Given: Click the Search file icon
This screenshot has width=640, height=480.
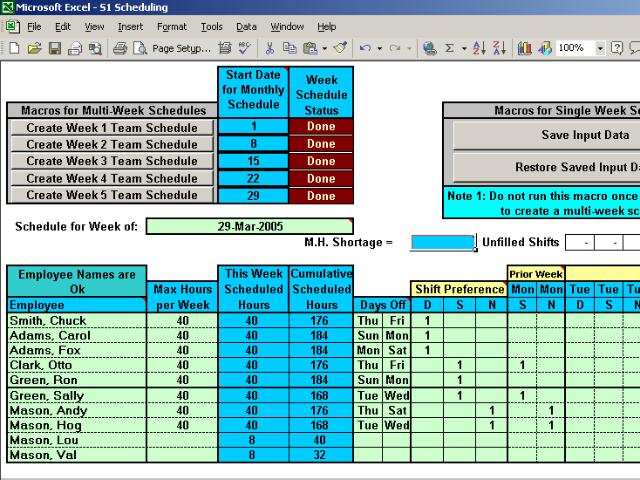Looking at the screenshot, I should click(x=95, y=48).
